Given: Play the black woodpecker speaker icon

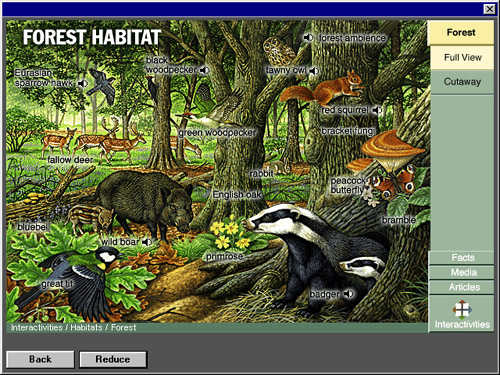Looking at the screenshot, I should (x=204, y=70).
